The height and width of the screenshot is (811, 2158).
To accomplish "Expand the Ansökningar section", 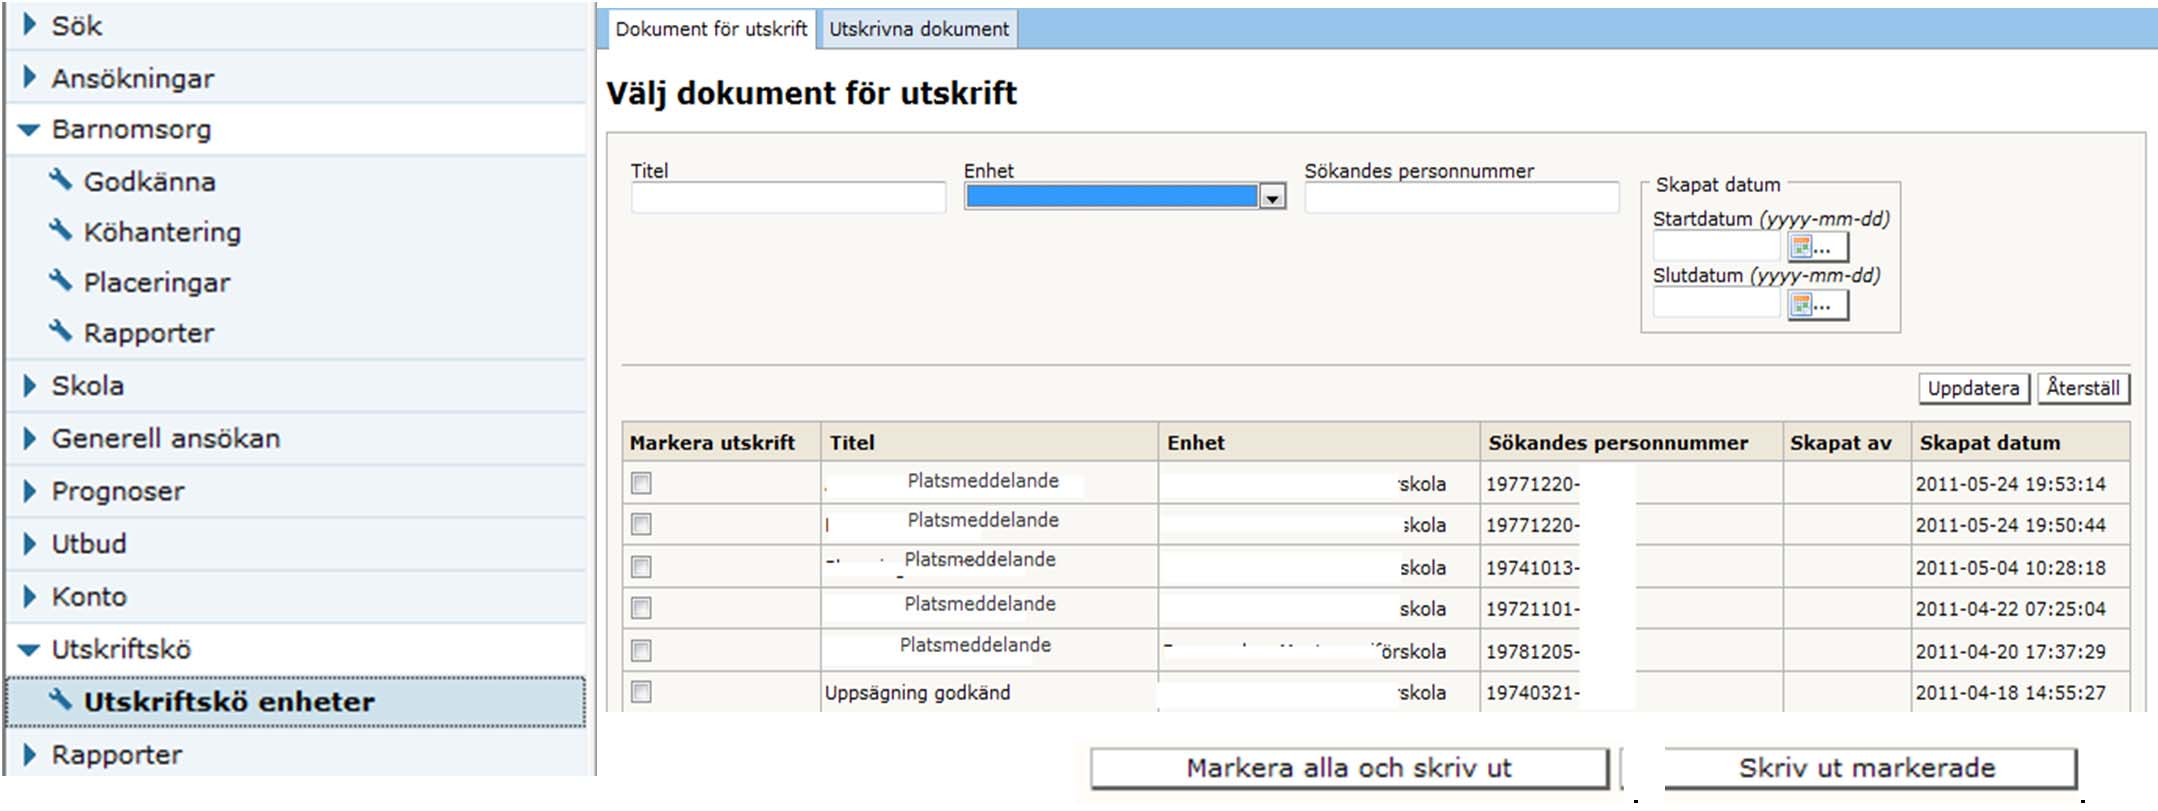I will pos(29,77).
